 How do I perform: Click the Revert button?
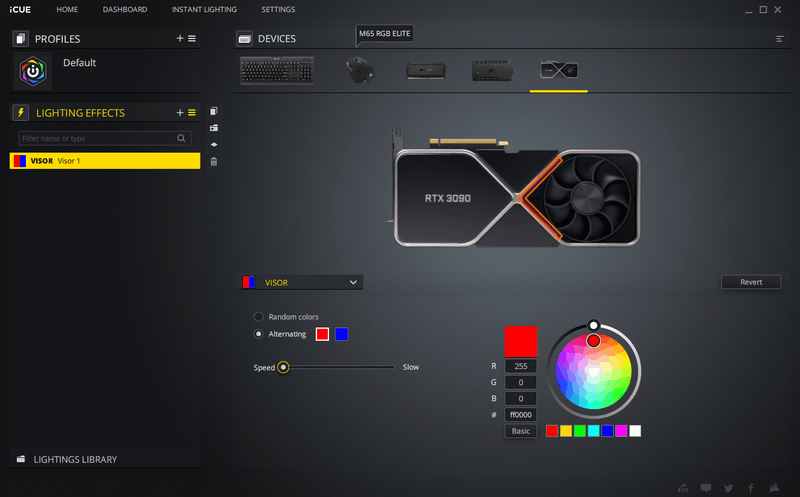[x=751, y=282]
